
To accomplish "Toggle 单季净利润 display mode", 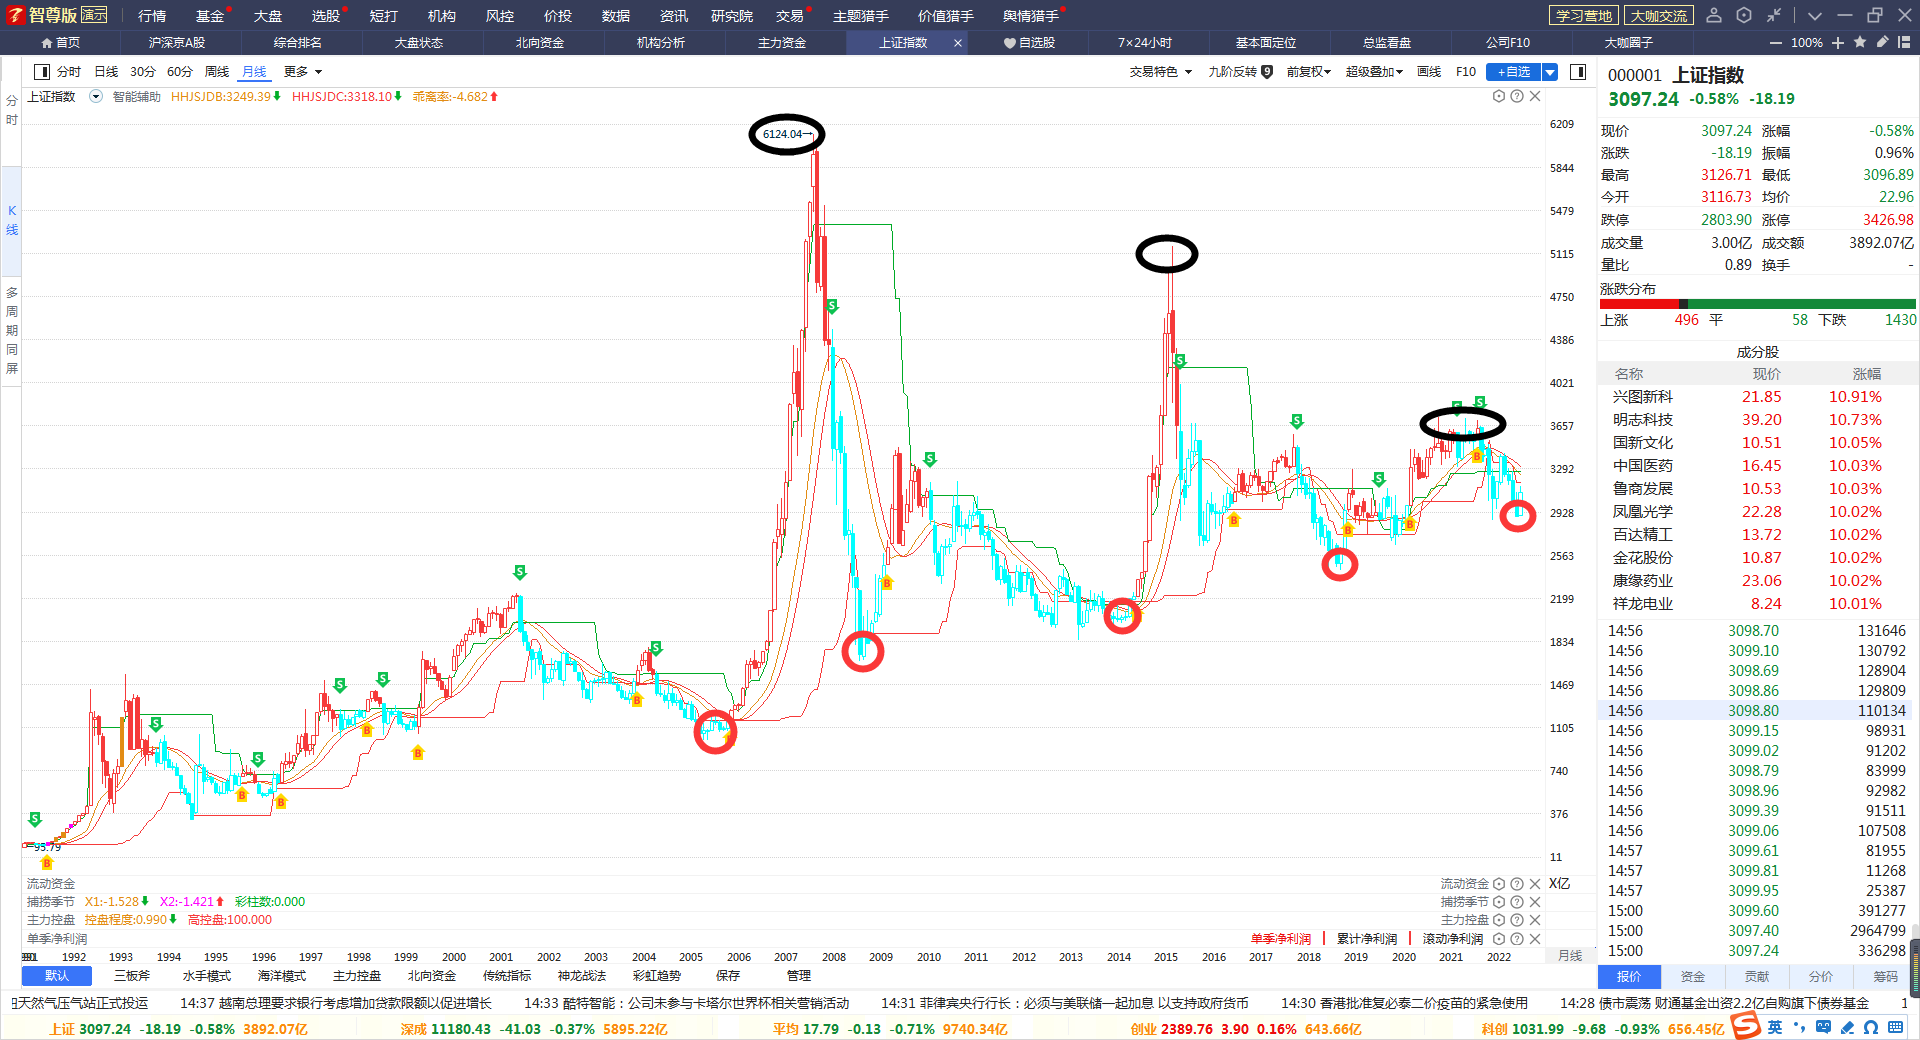I will [x=1280, y=939].
